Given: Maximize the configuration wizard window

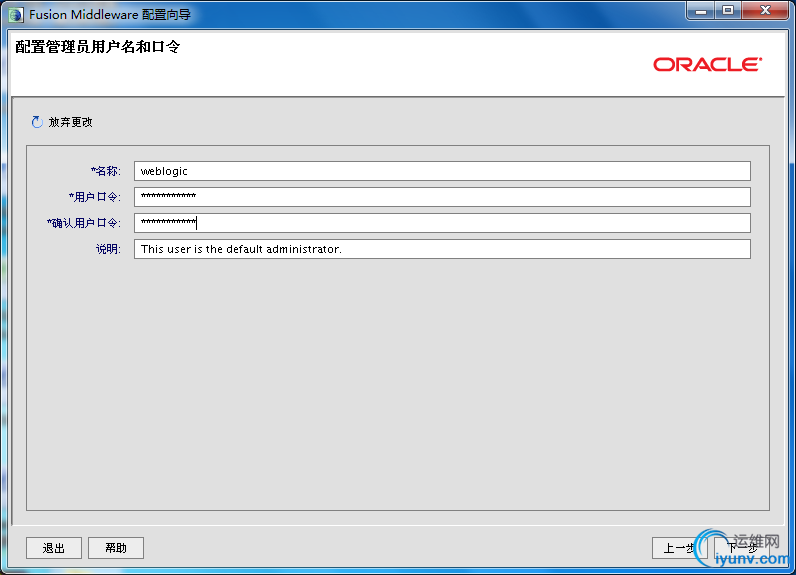Looking at the screenshot, I should coord(728,10).
